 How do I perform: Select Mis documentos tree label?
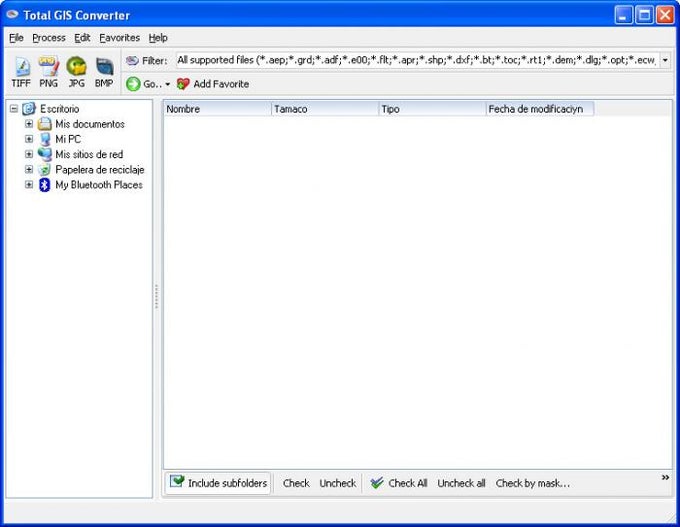[90, 124]
